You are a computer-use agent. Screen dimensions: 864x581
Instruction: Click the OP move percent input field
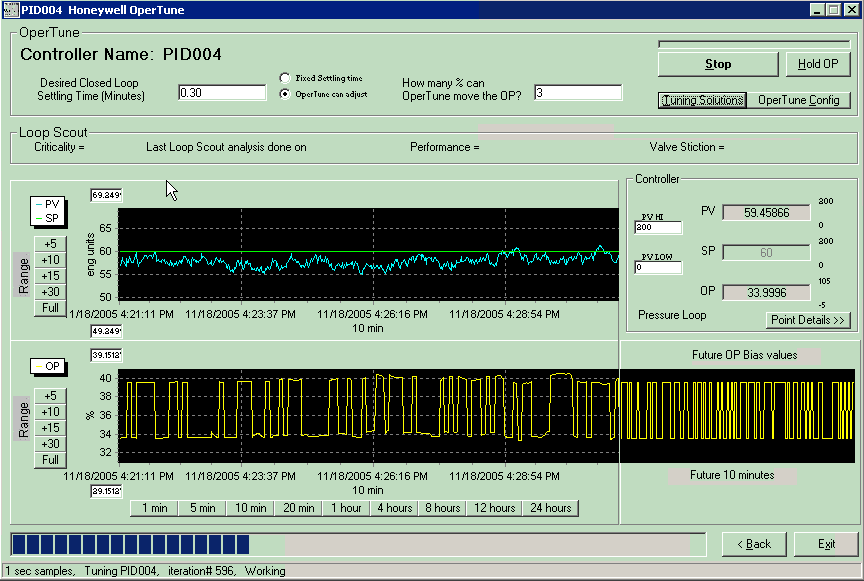578,93
